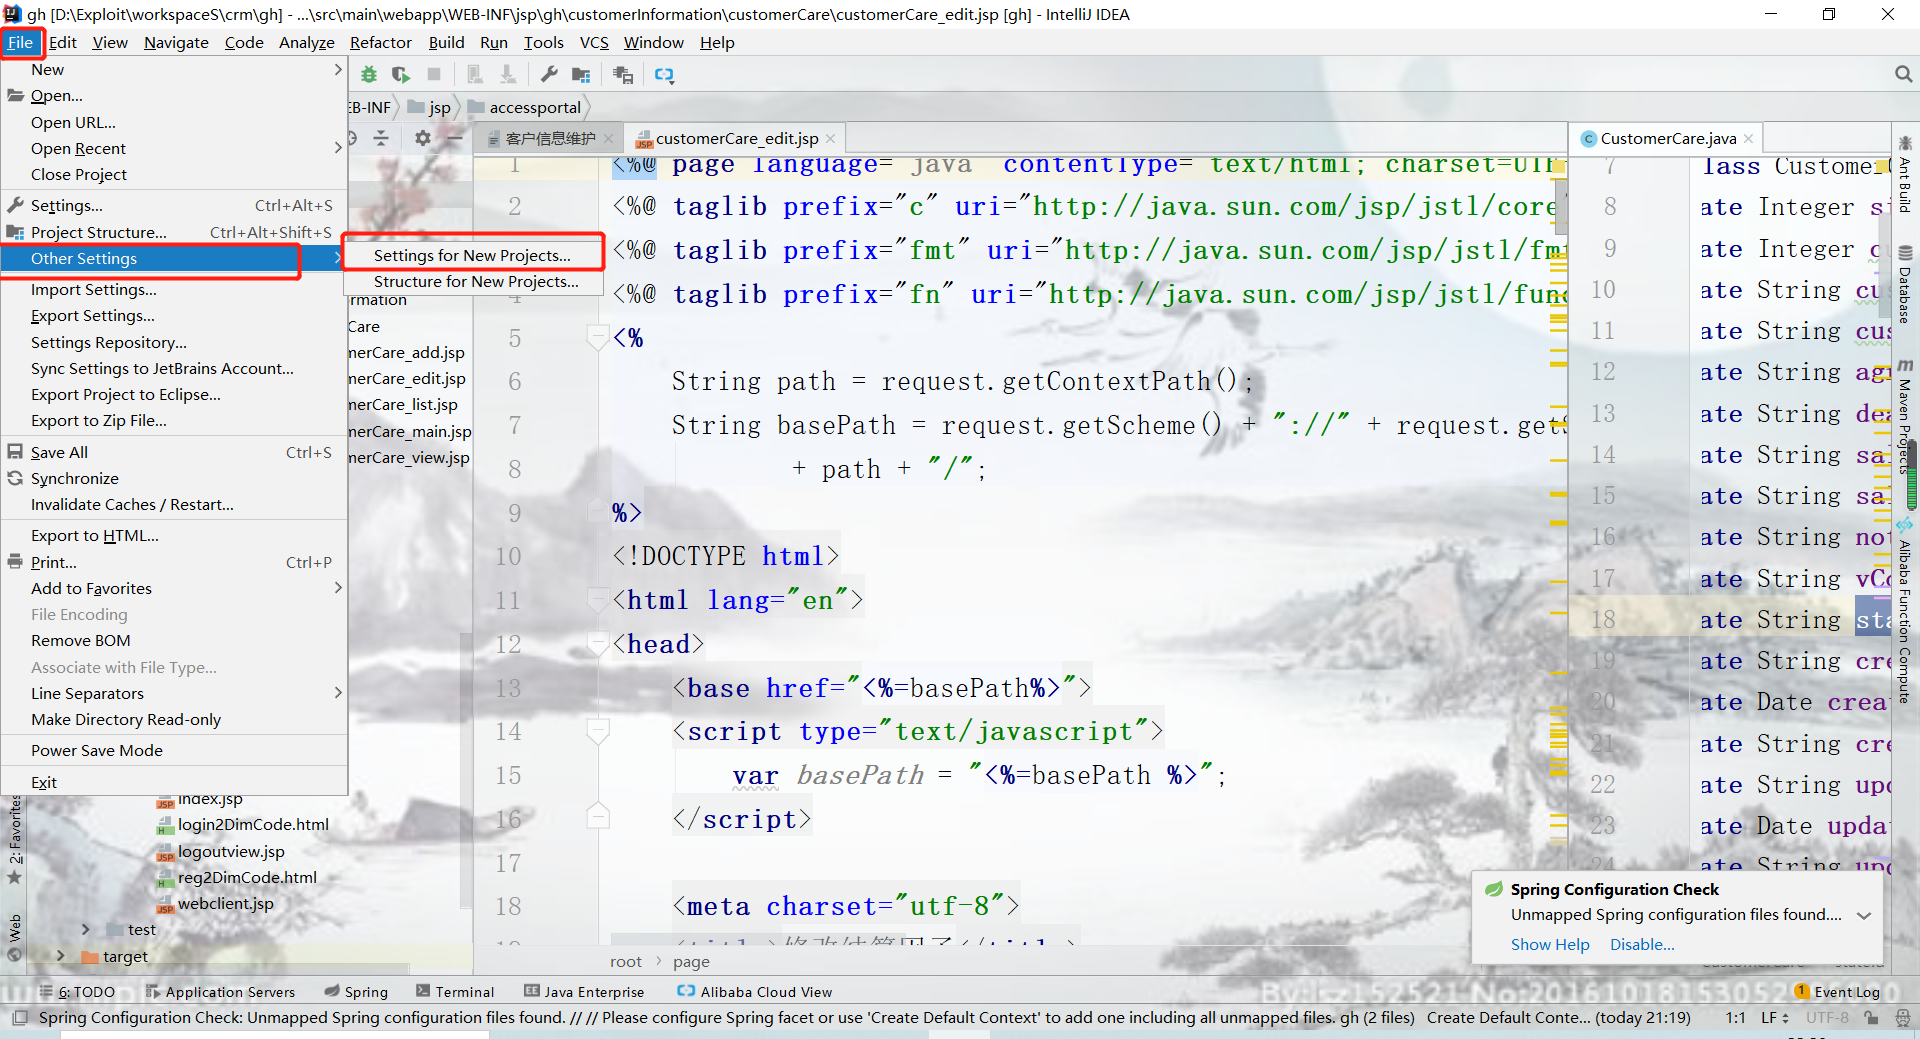Click the page breadcrumb below editor
1920x1039 pixels.
pyautogui.click(x=691, y=961)
